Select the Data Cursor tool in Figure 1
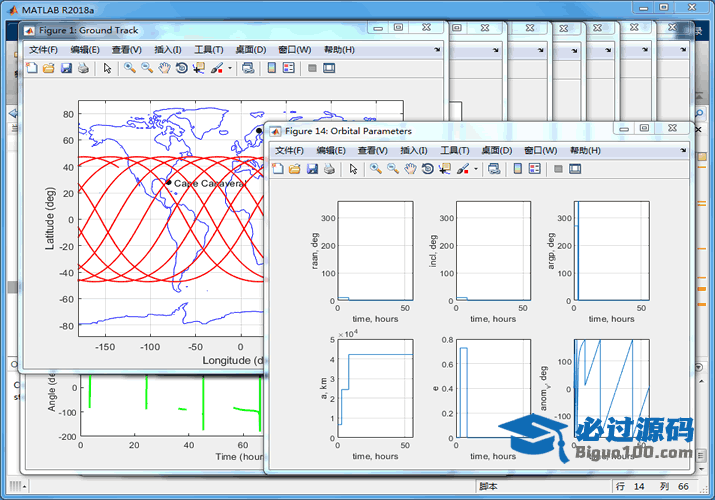This screenshot has height=500, width=715. coord(198,68)
